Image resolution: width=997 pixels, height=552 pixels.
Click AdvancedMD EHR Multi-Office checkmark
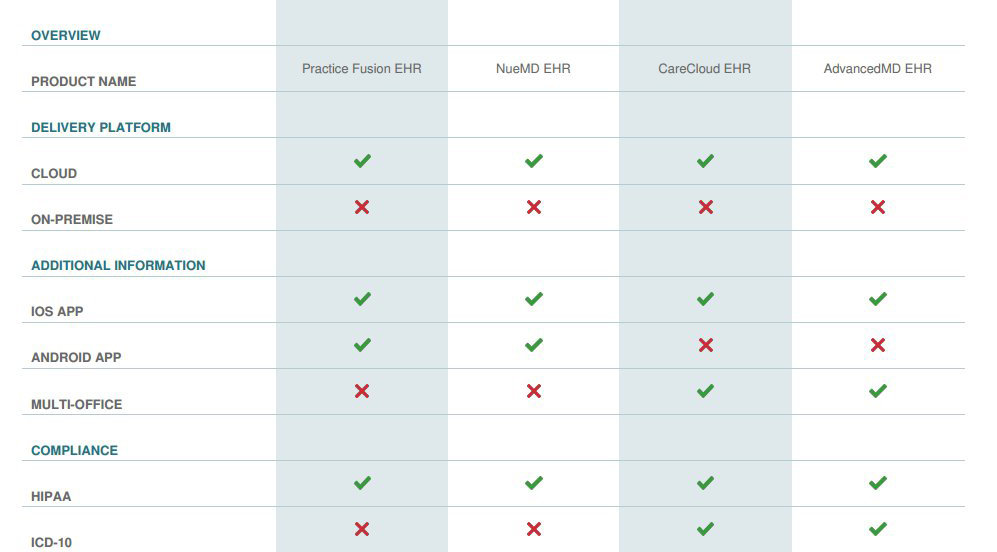point(877,390)
